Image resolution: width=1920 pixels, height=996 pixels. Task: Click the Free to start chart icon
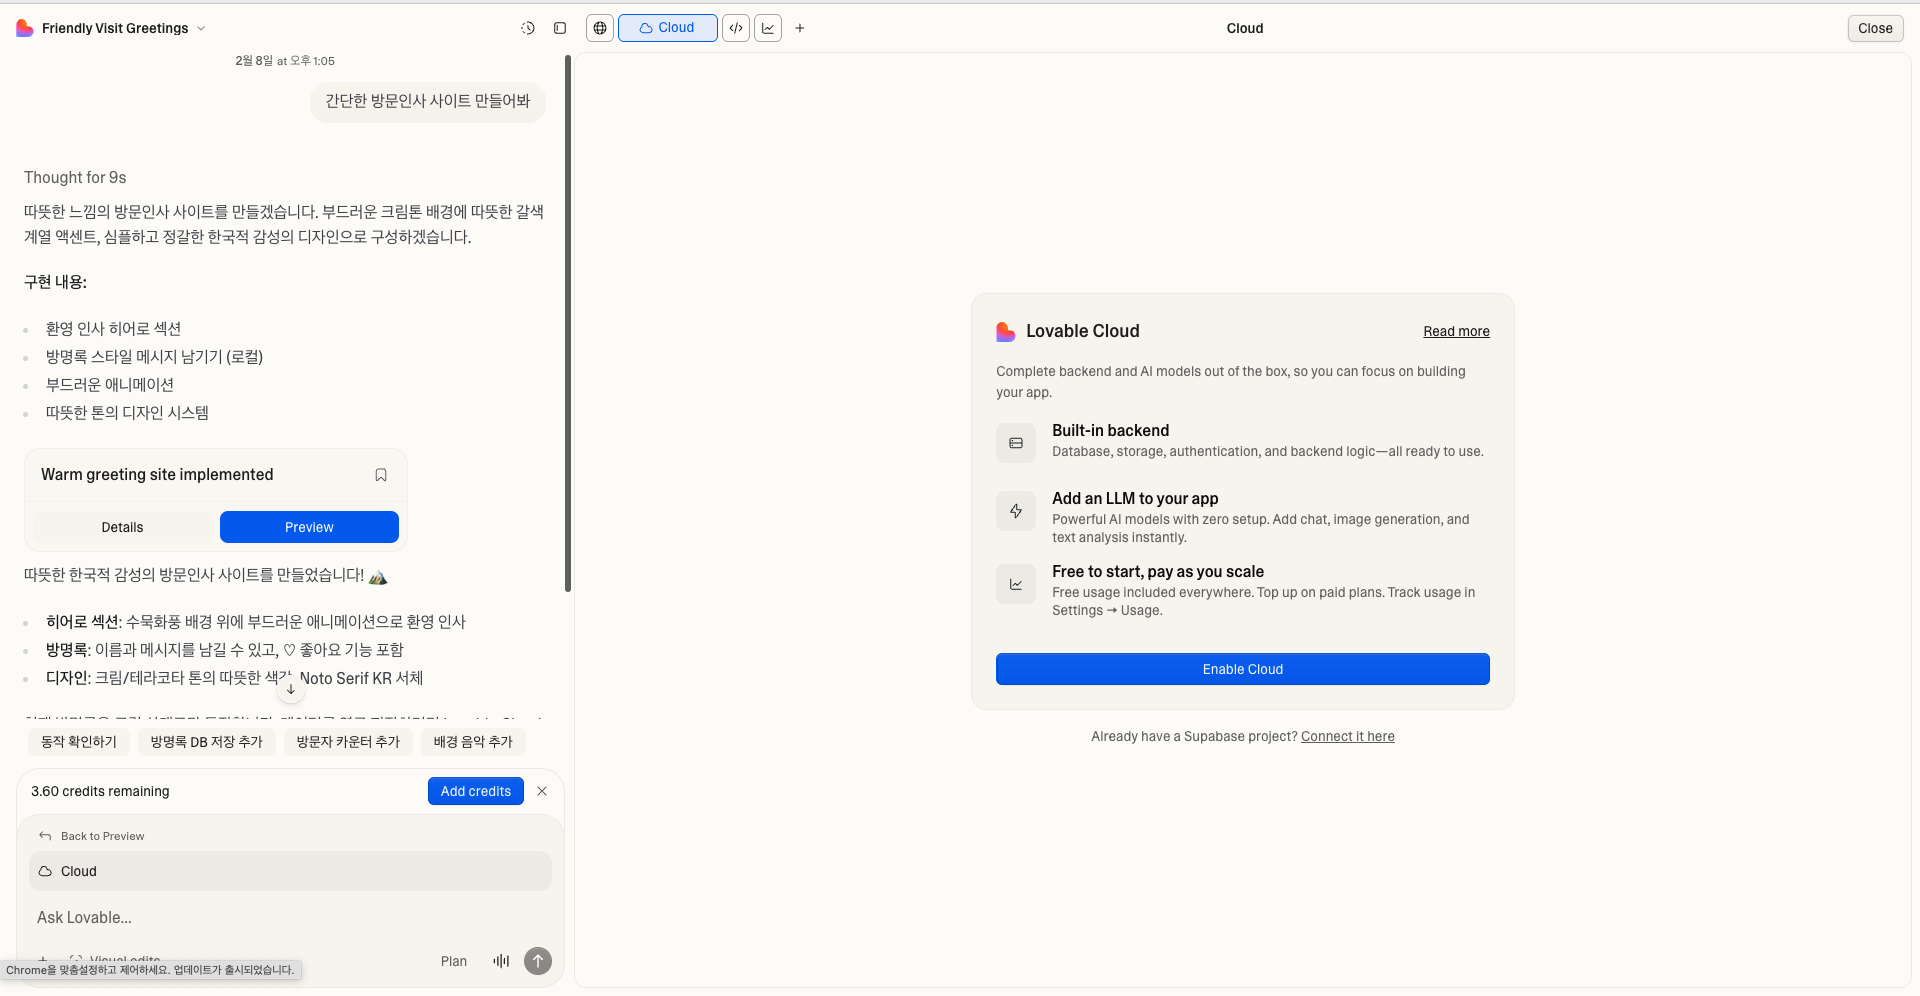(x=1016, y=584)
